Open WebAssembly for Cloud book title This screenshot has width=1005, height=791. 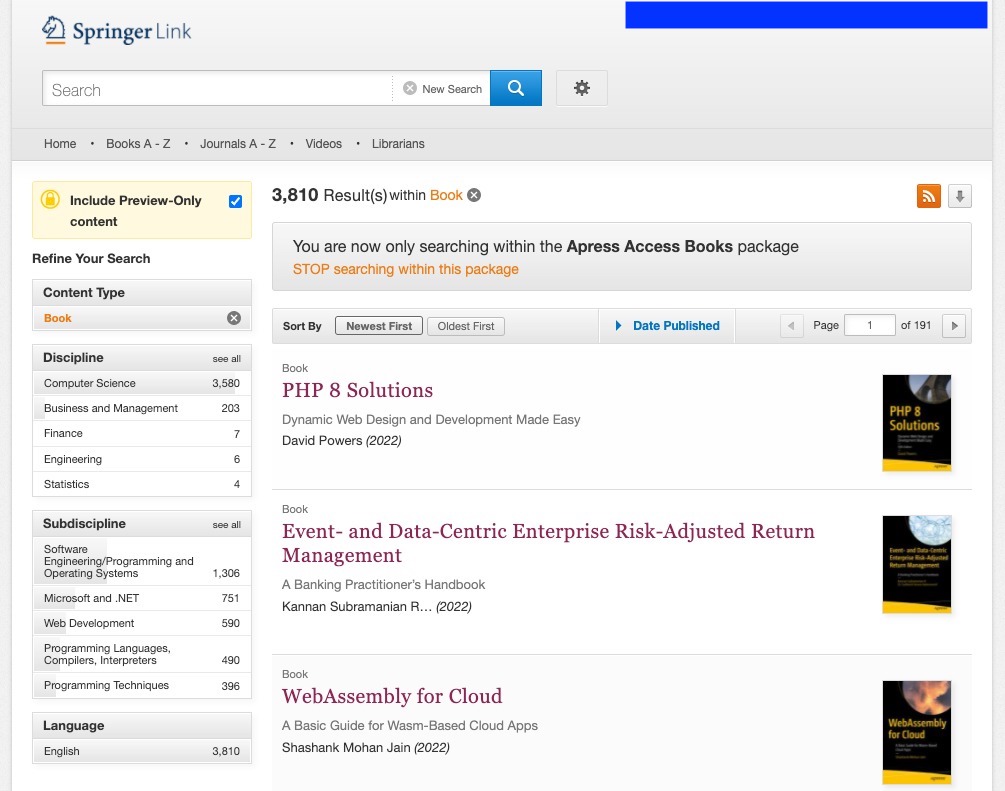pos(392,696)
